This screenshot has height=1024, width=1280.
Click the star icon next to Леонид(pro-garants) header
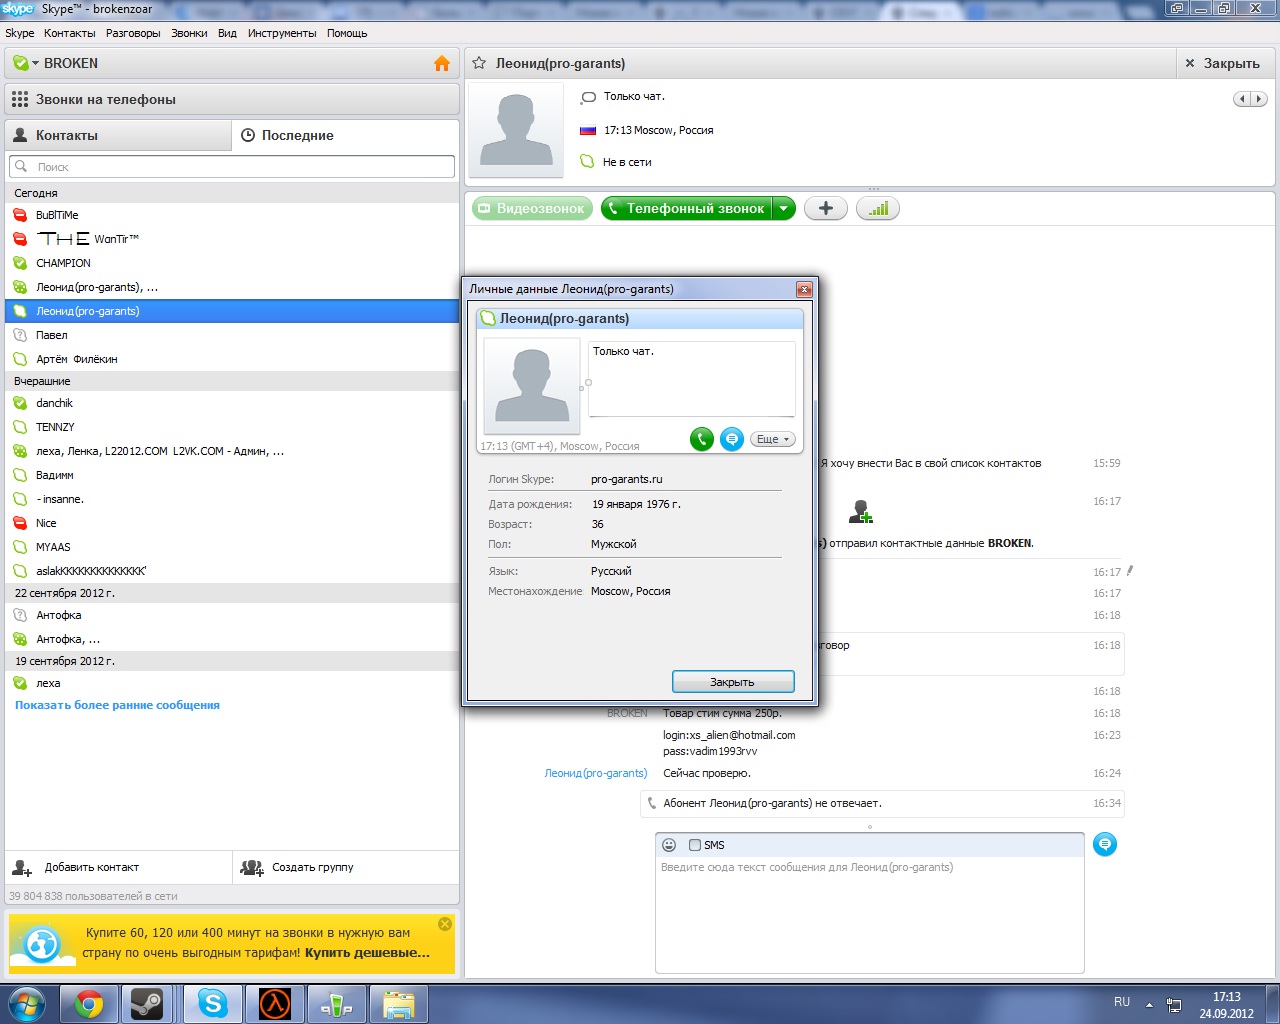coord(478,63)
